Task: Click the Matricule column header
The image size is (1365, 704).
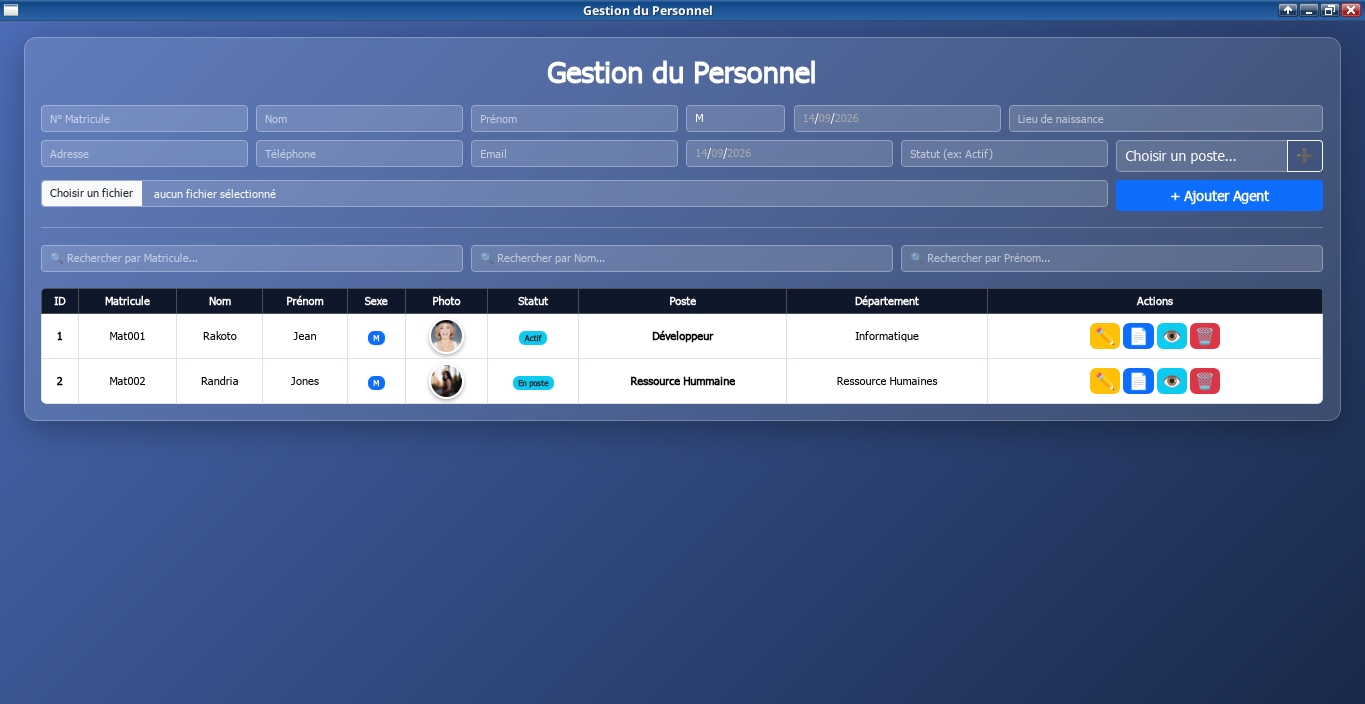Action: 127,301
